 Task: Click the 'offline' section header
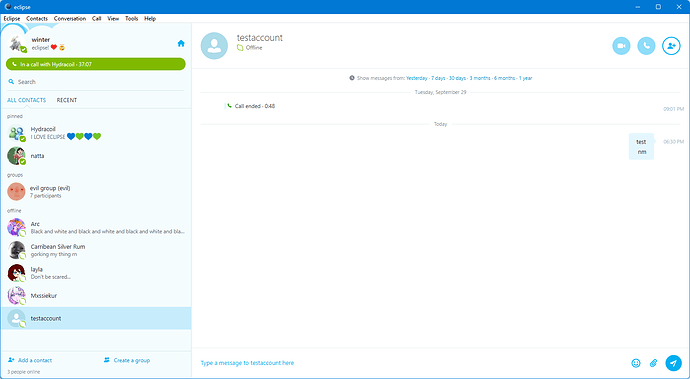point(14,210)
